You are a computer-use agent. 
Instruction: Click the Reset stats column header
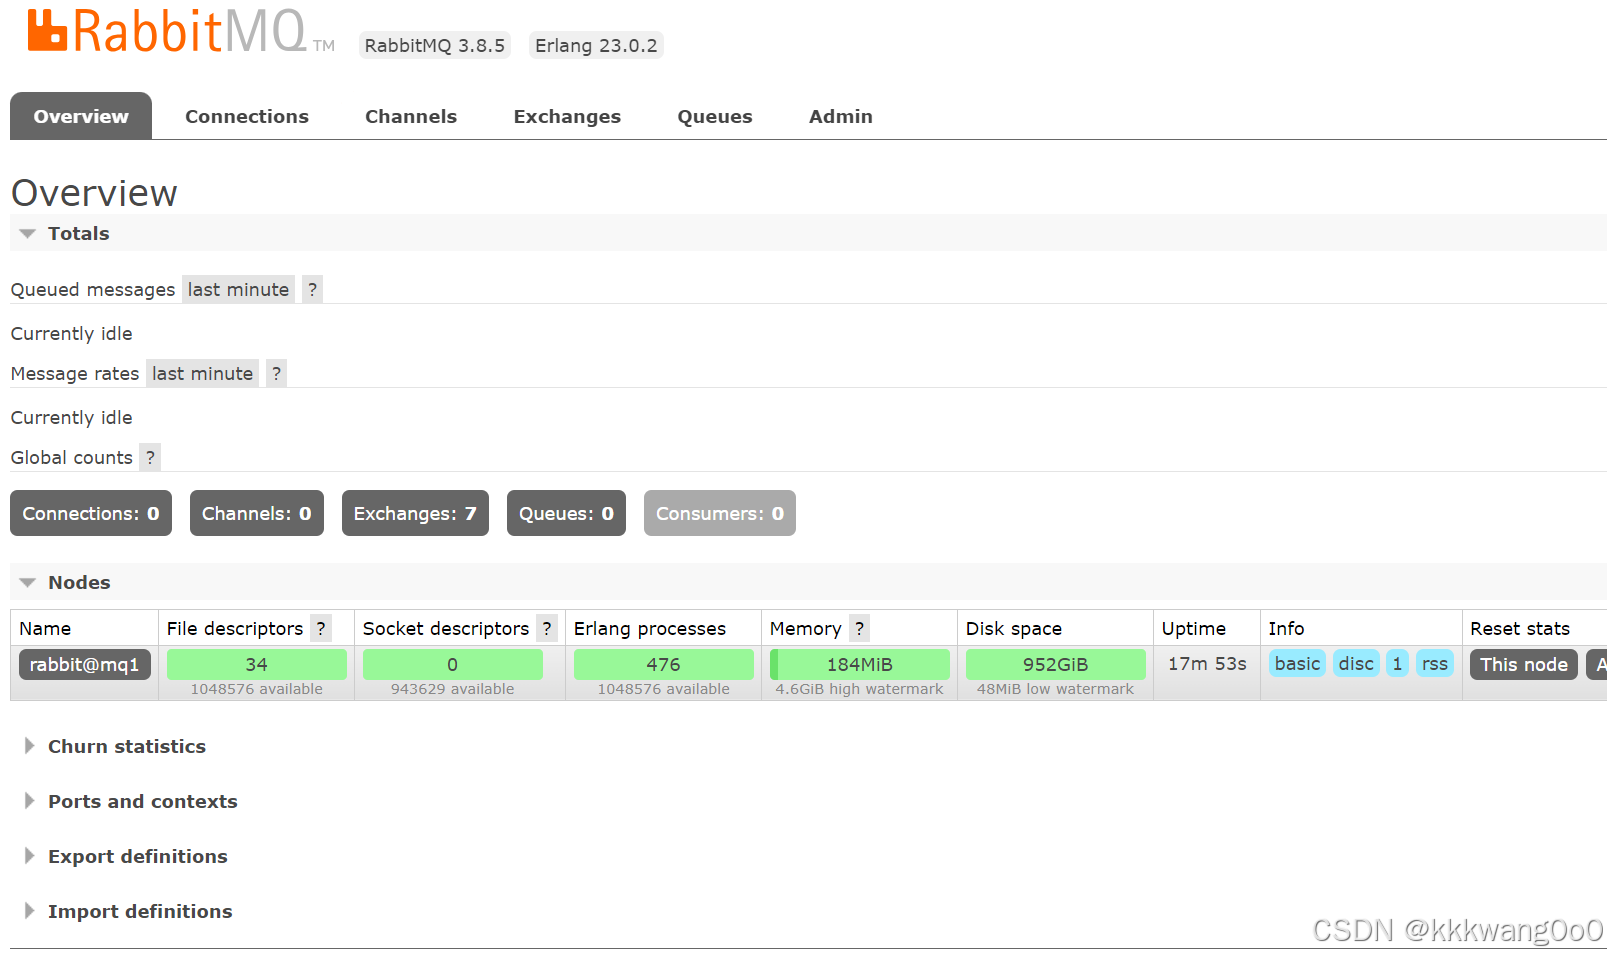[x=1520, y=628]
